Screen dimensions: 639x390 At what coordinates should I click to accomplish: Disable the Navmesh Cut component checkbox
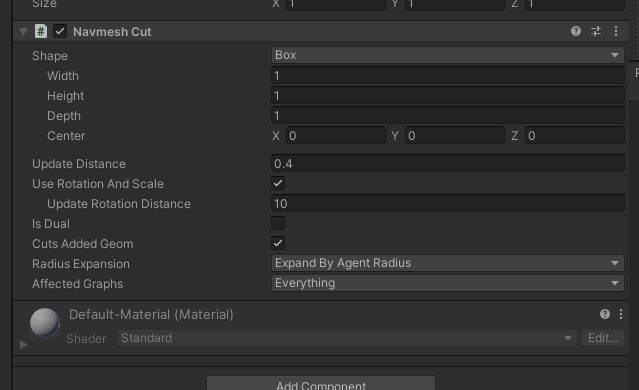pyautogui.click(x=60, y=31)
